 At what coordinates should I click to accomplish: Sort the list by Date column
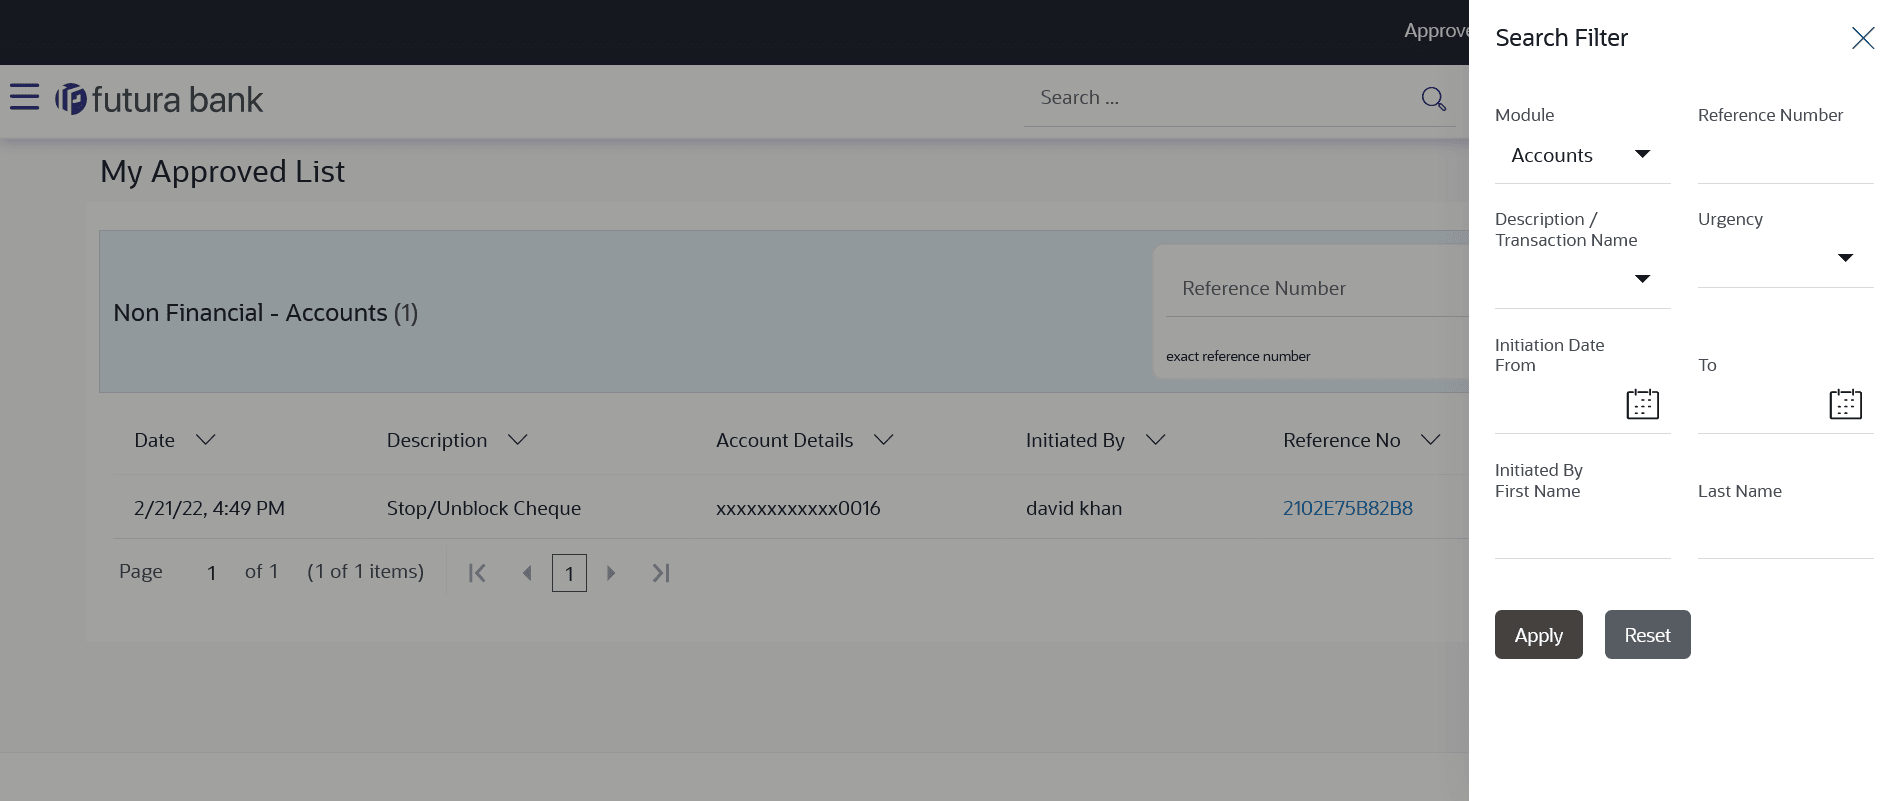[x=205, y=440]
